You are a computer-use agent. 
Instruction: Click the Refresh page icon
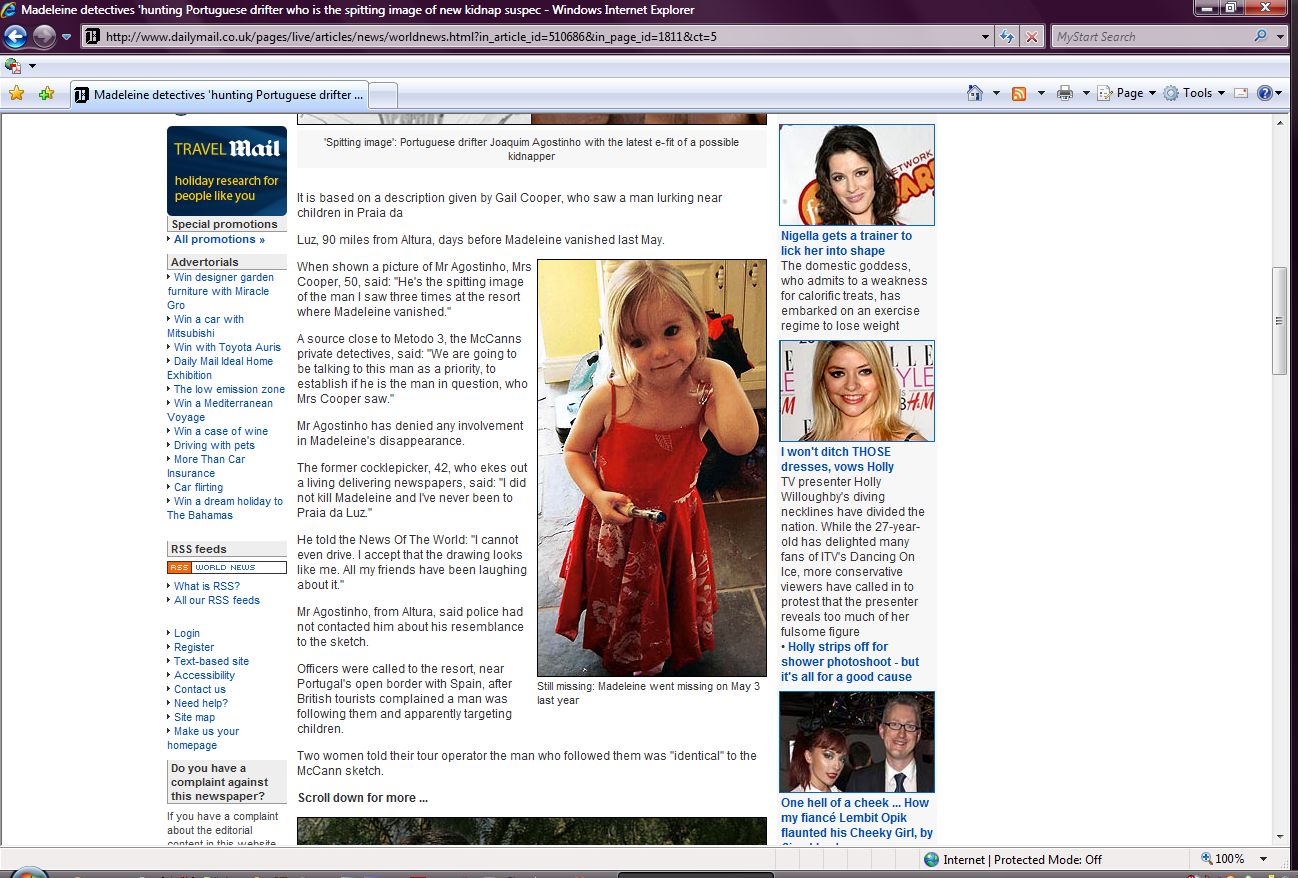(1007, 37)
